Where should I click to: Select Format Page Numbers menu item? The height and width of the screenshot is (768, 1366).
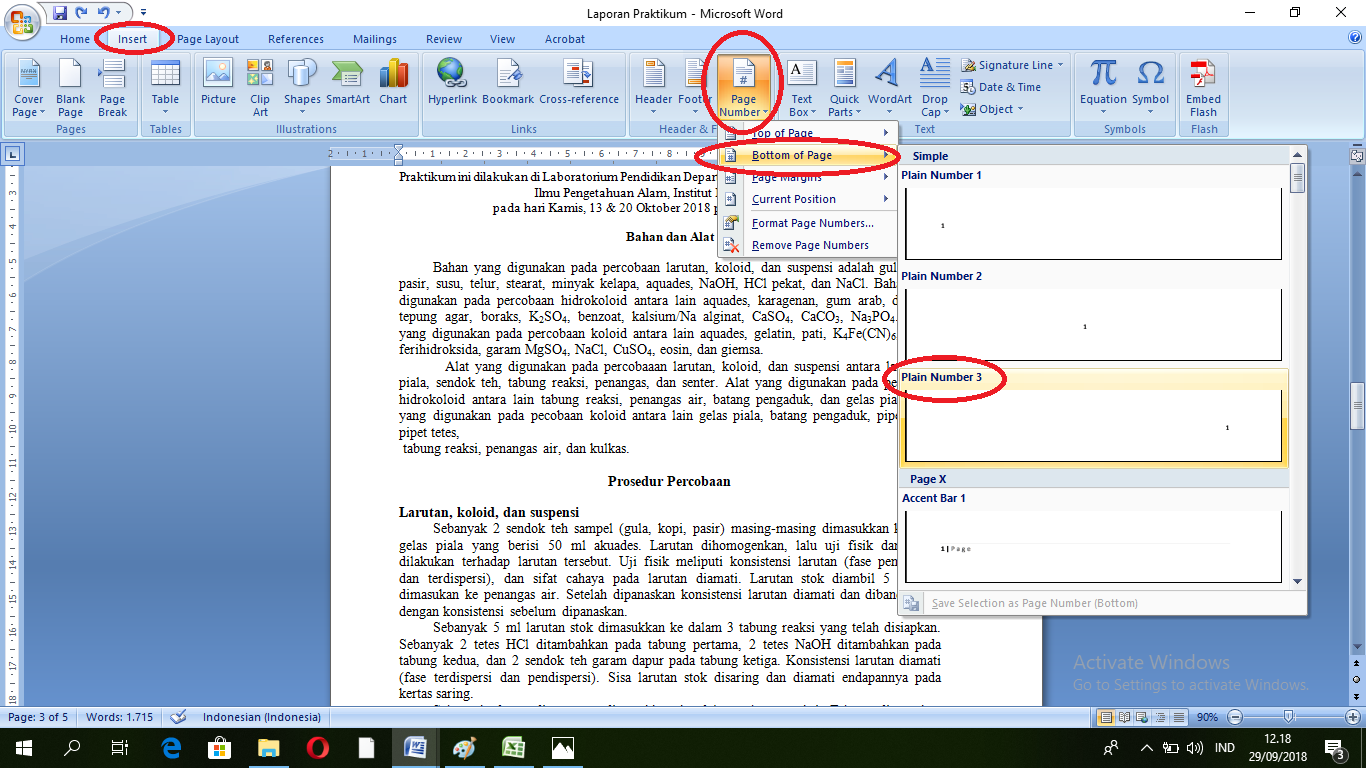[812, 223]
